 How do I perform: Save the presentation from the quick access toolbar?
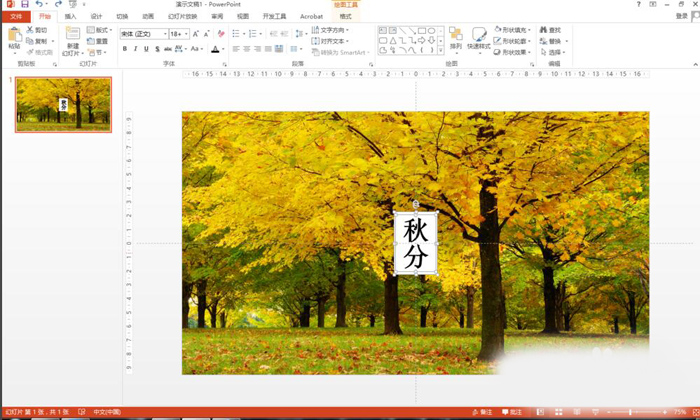24,4
